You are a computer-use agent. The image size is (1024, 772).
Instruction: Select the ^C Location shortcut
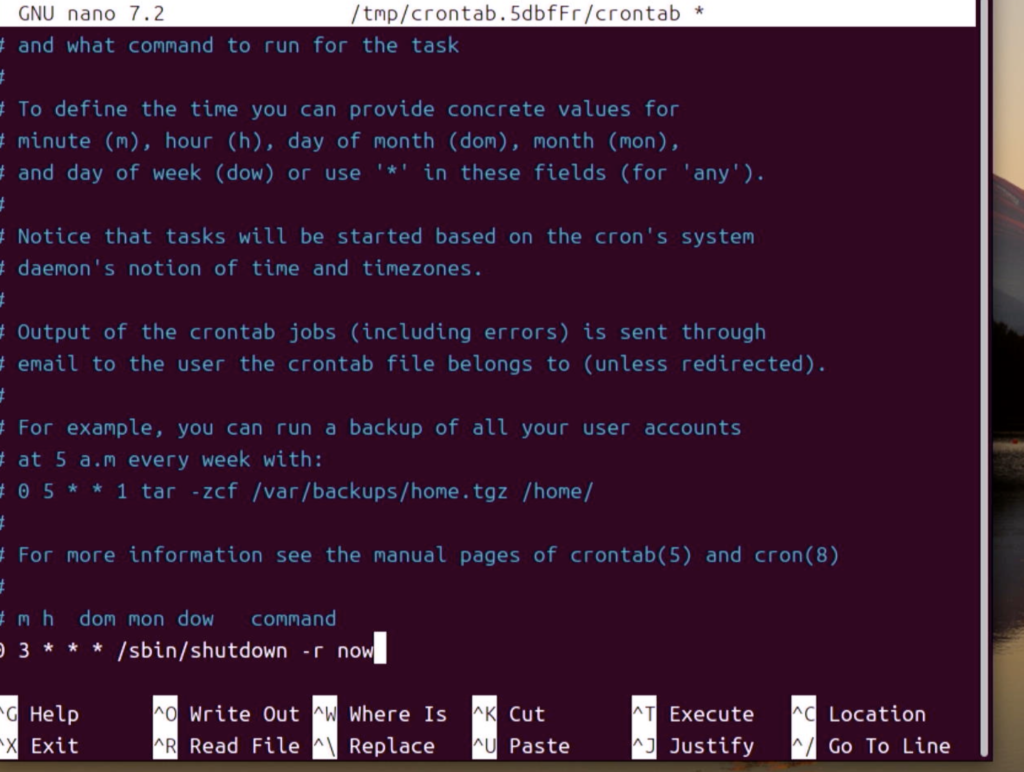click(x=858, y=714)
